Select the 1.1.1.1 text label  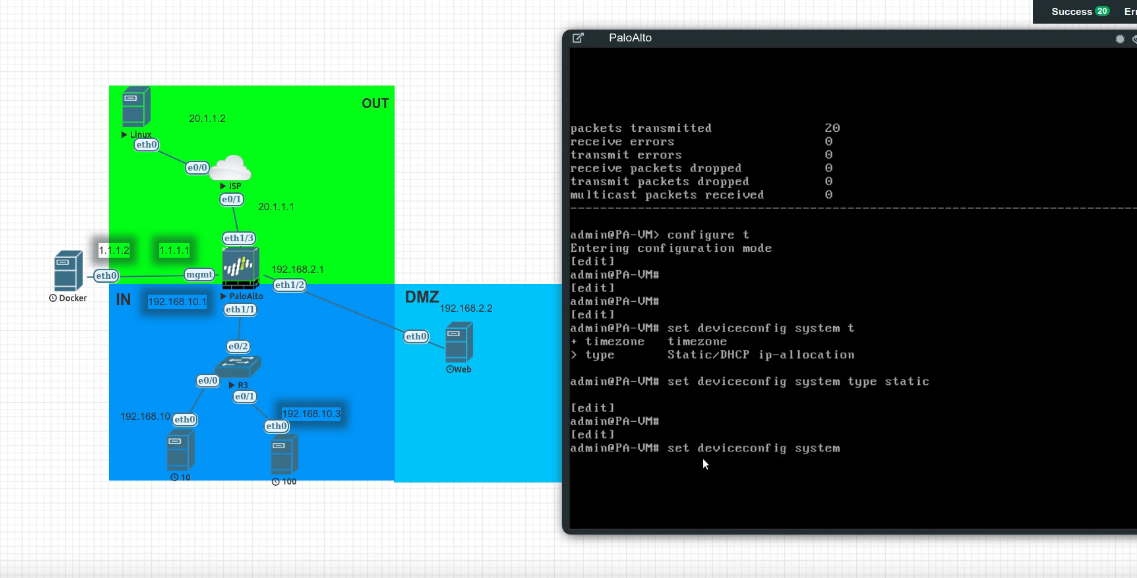[174, 250]
